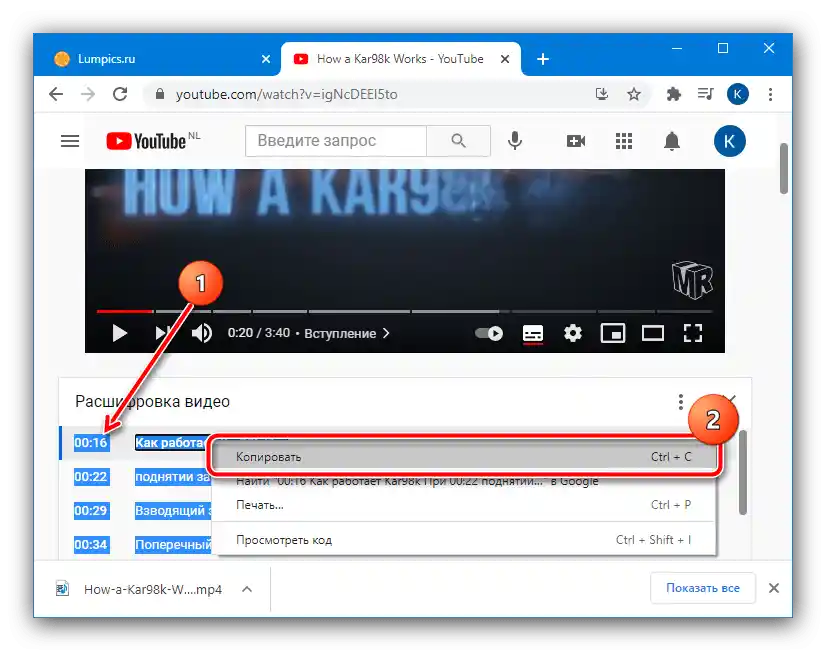
Task: Mute the video volume
Action: coord(201,333)
